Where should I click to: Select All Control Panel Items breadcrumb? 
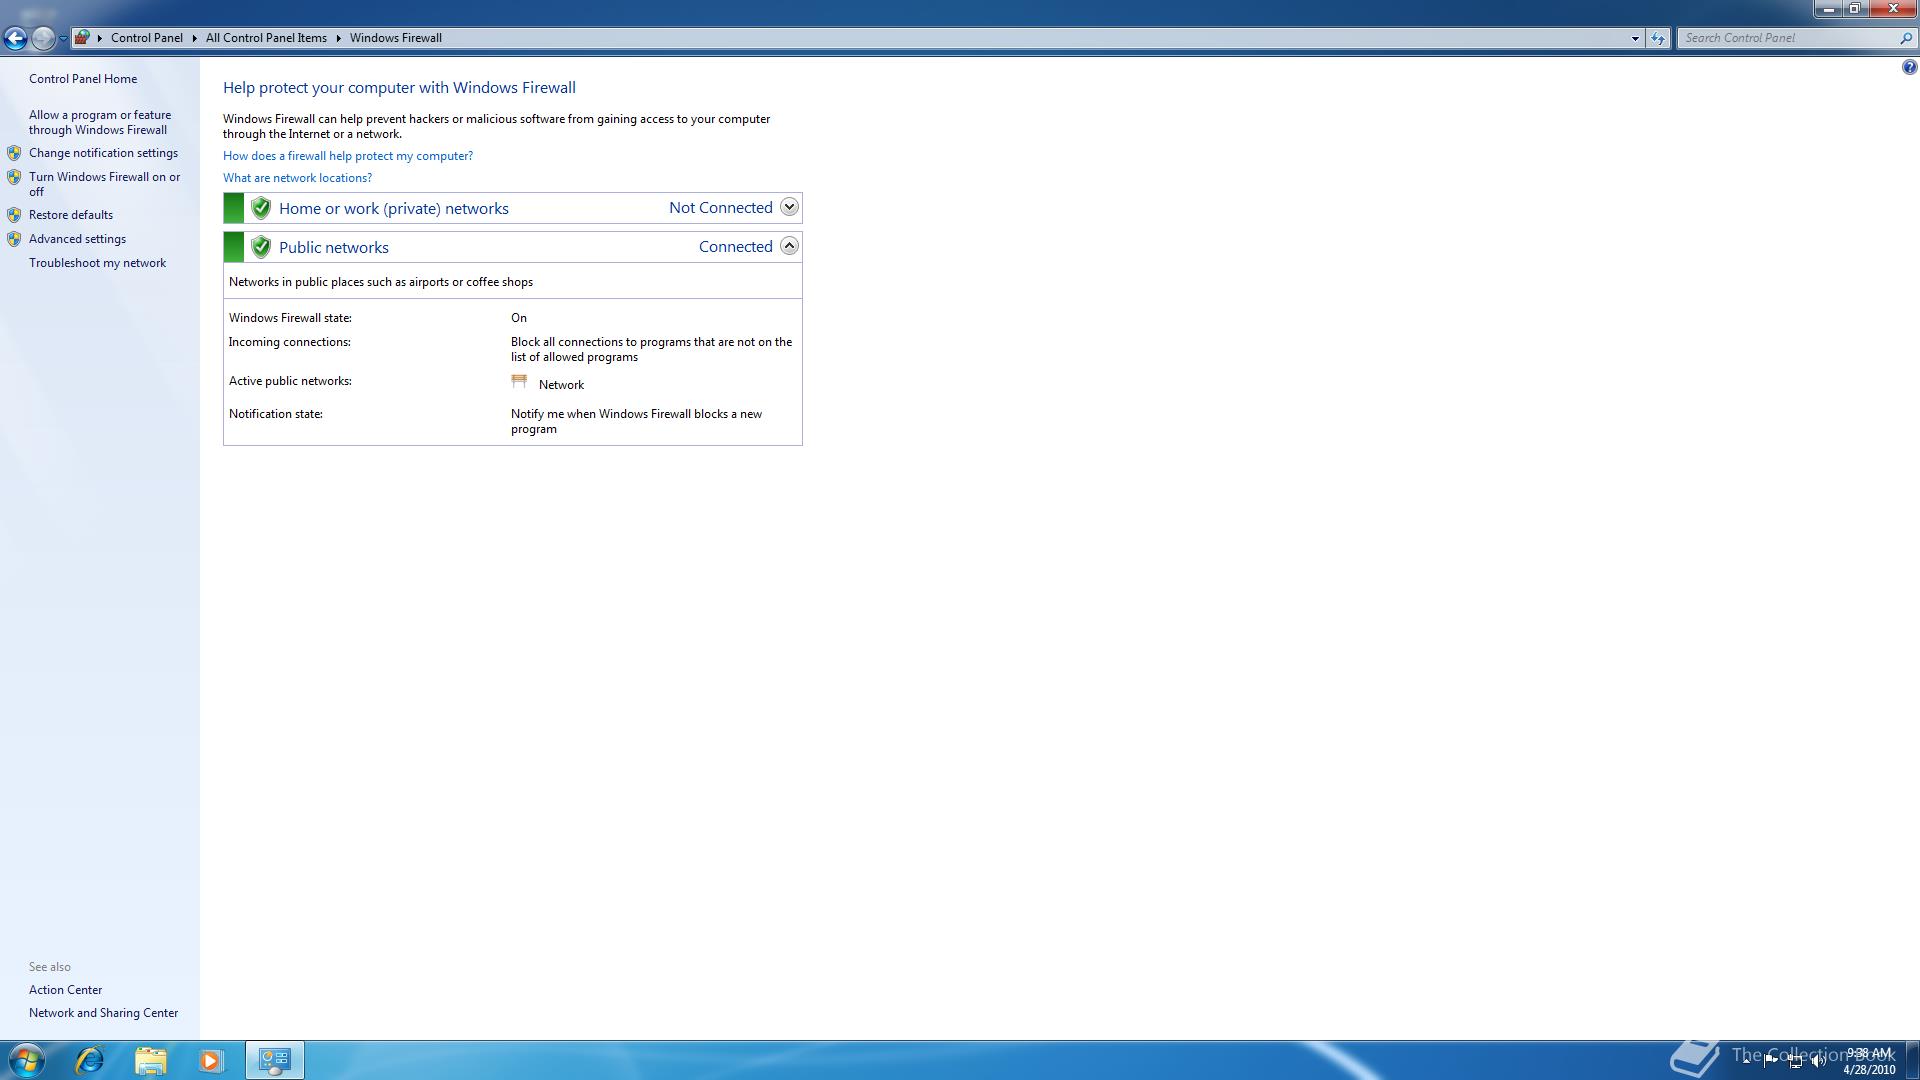coord(266,38)
